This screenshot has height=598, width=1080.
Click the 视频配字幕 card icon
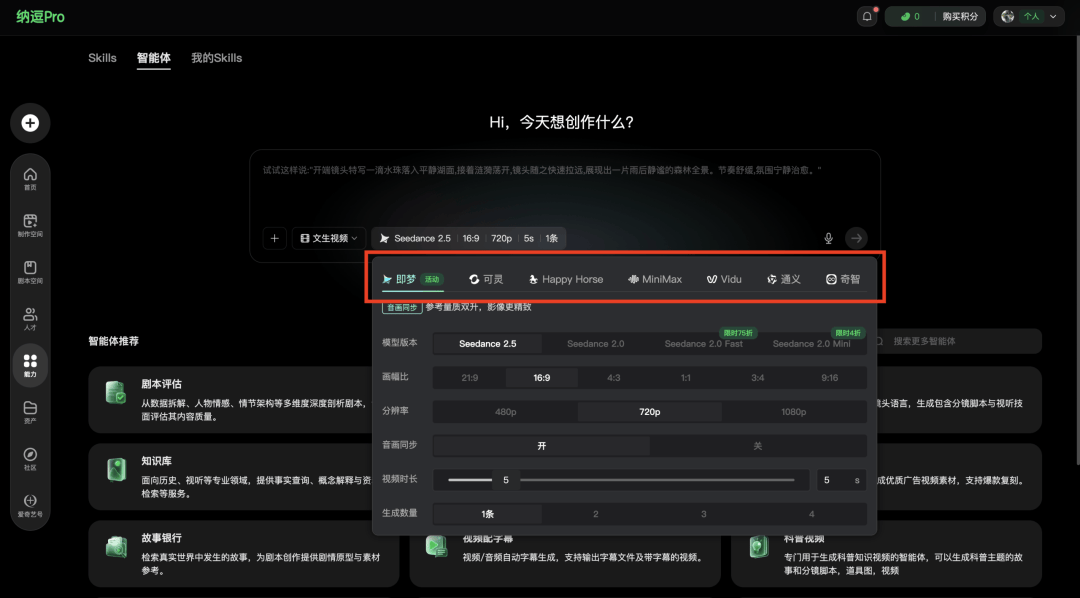coord(437,547)
